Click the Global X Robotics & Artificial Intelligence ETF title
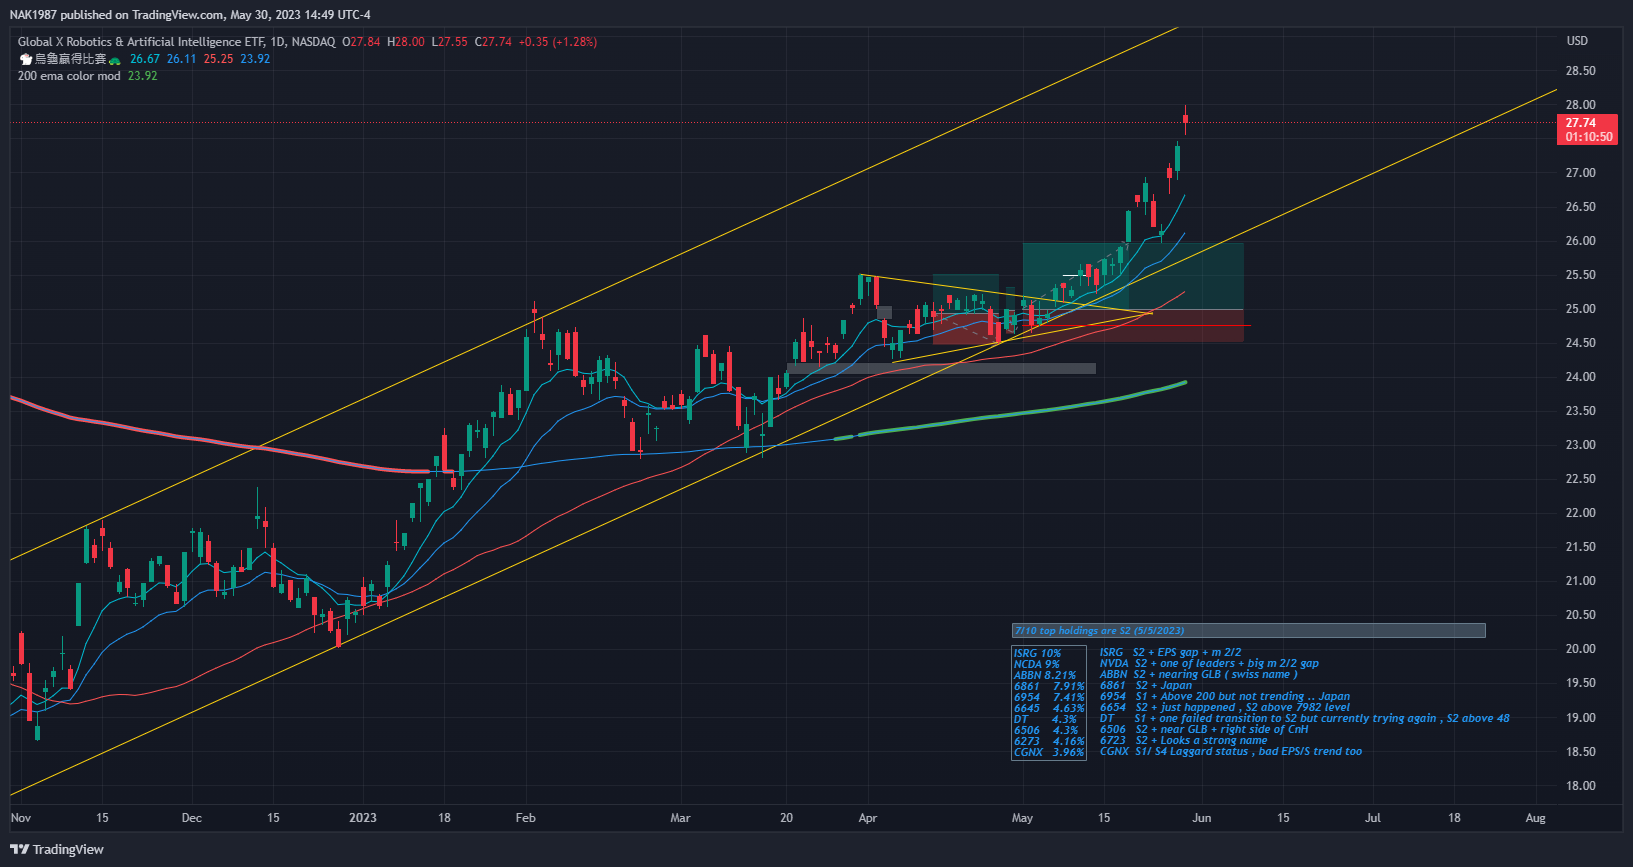 141,42
